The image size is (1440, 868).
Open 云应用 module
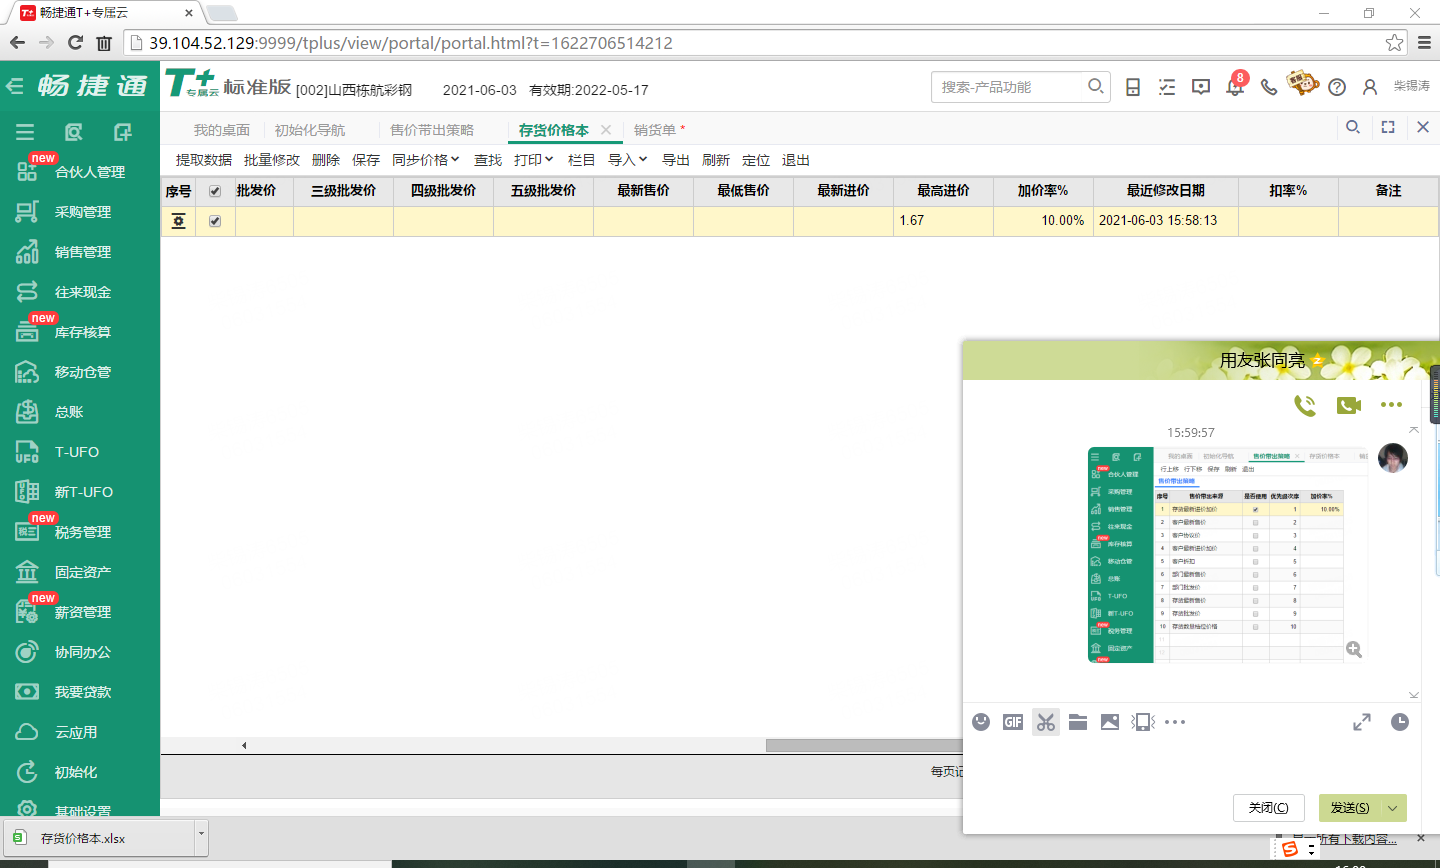[x=75, y=732]
